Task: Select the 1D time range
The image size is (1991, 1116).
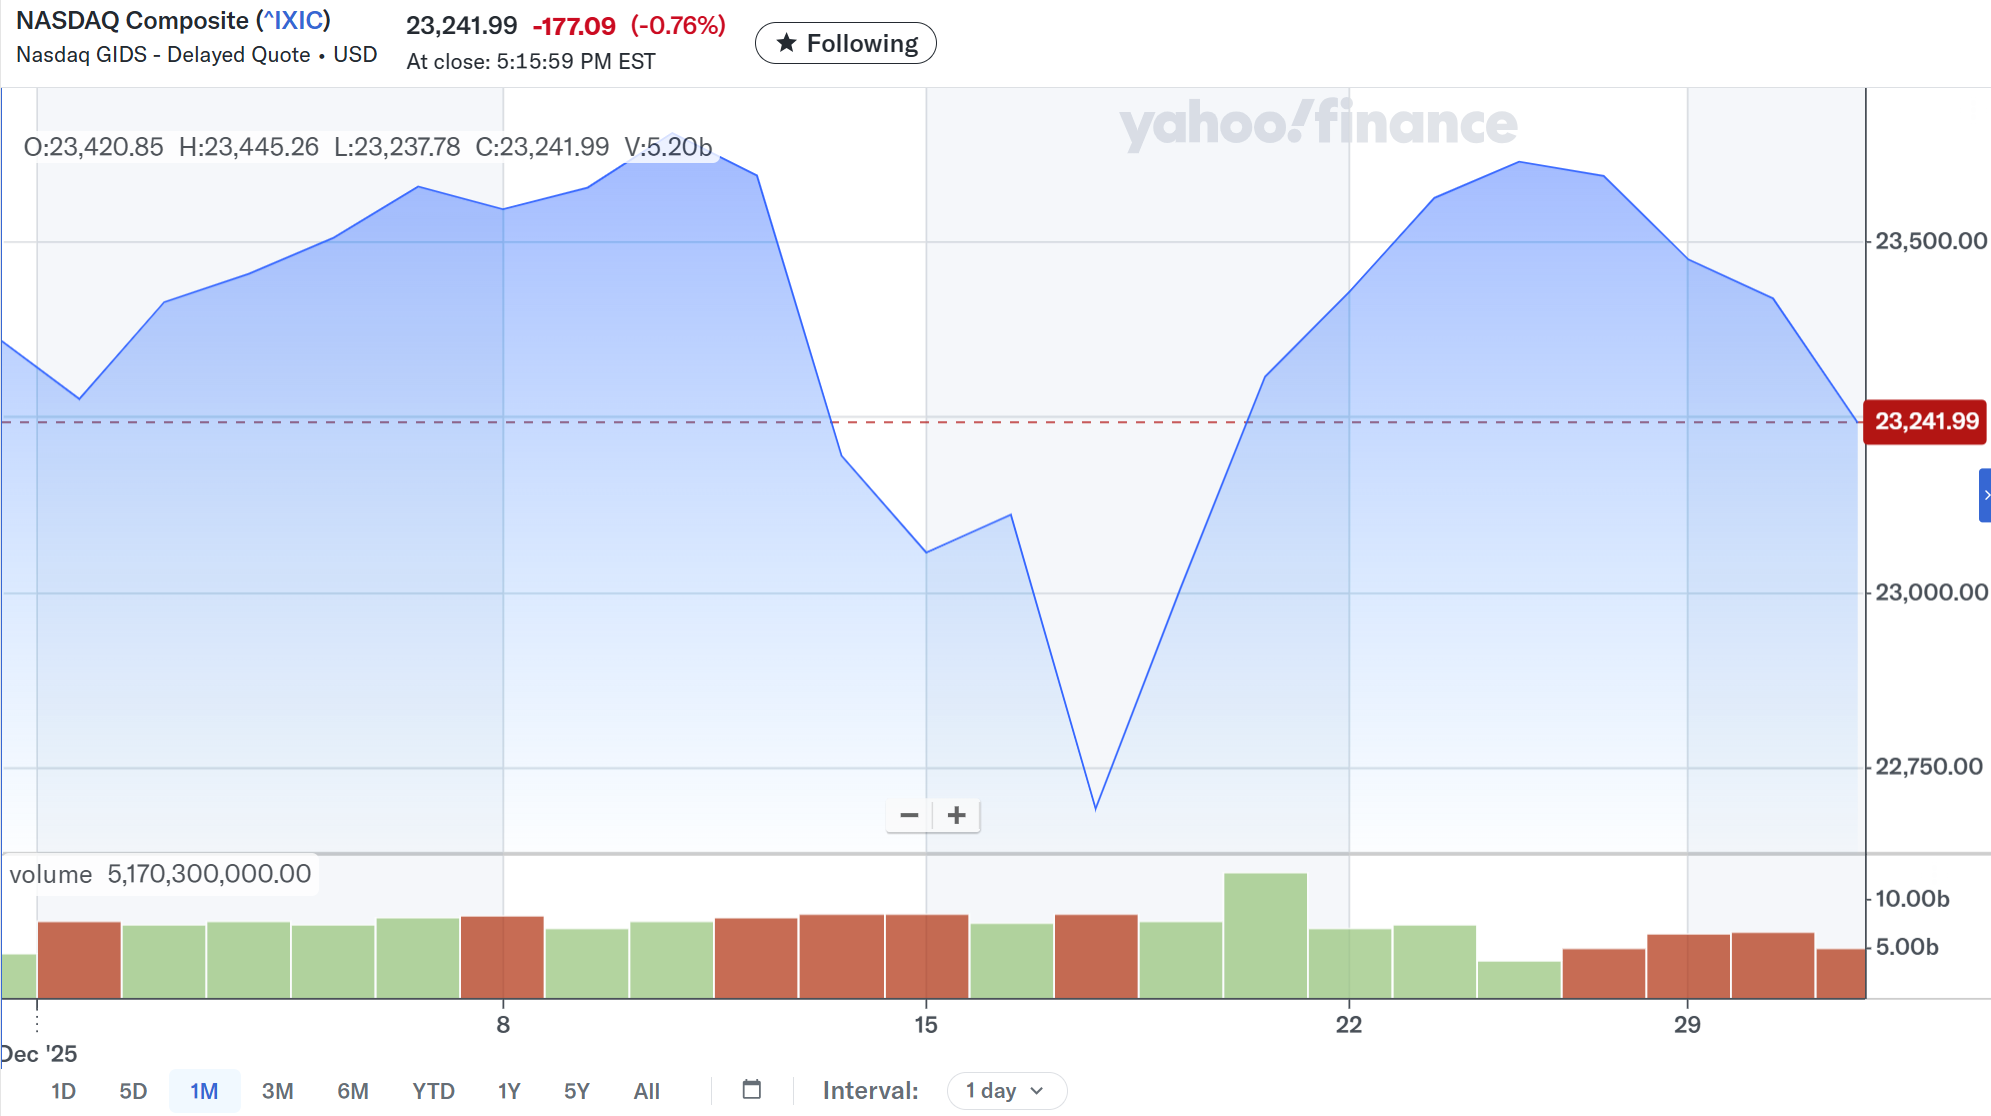Action: coord(63,1091)
